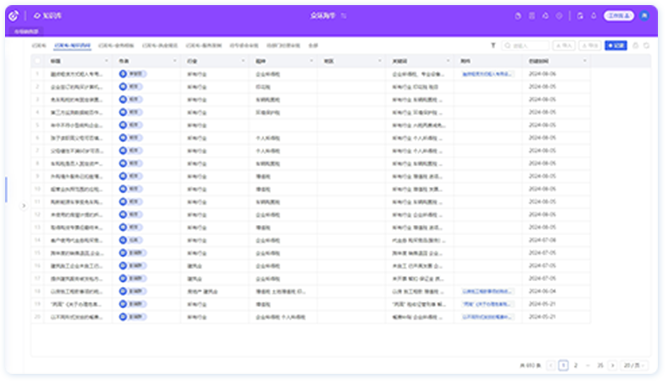
Task: Open the attachment link in row 19
Action: coord(488,304)
